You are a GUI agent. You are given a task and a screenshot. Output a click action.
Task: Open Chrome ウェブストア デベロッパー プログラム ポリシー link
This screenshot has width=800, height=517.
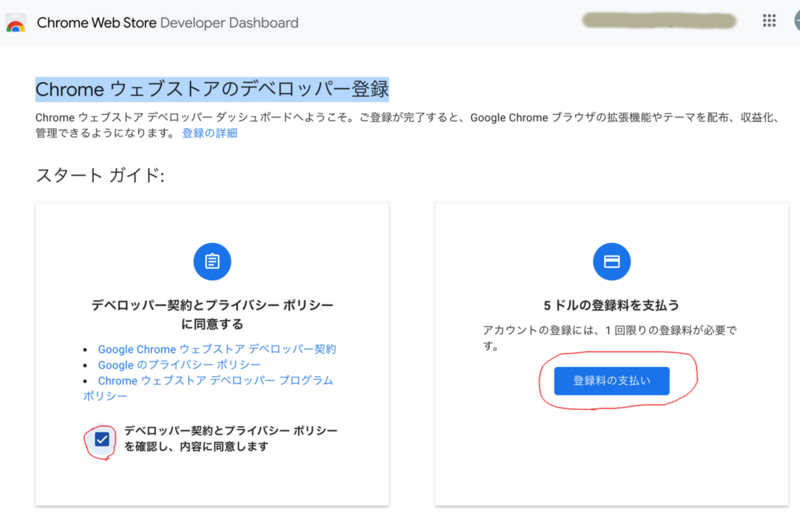(x=208, y=388)
